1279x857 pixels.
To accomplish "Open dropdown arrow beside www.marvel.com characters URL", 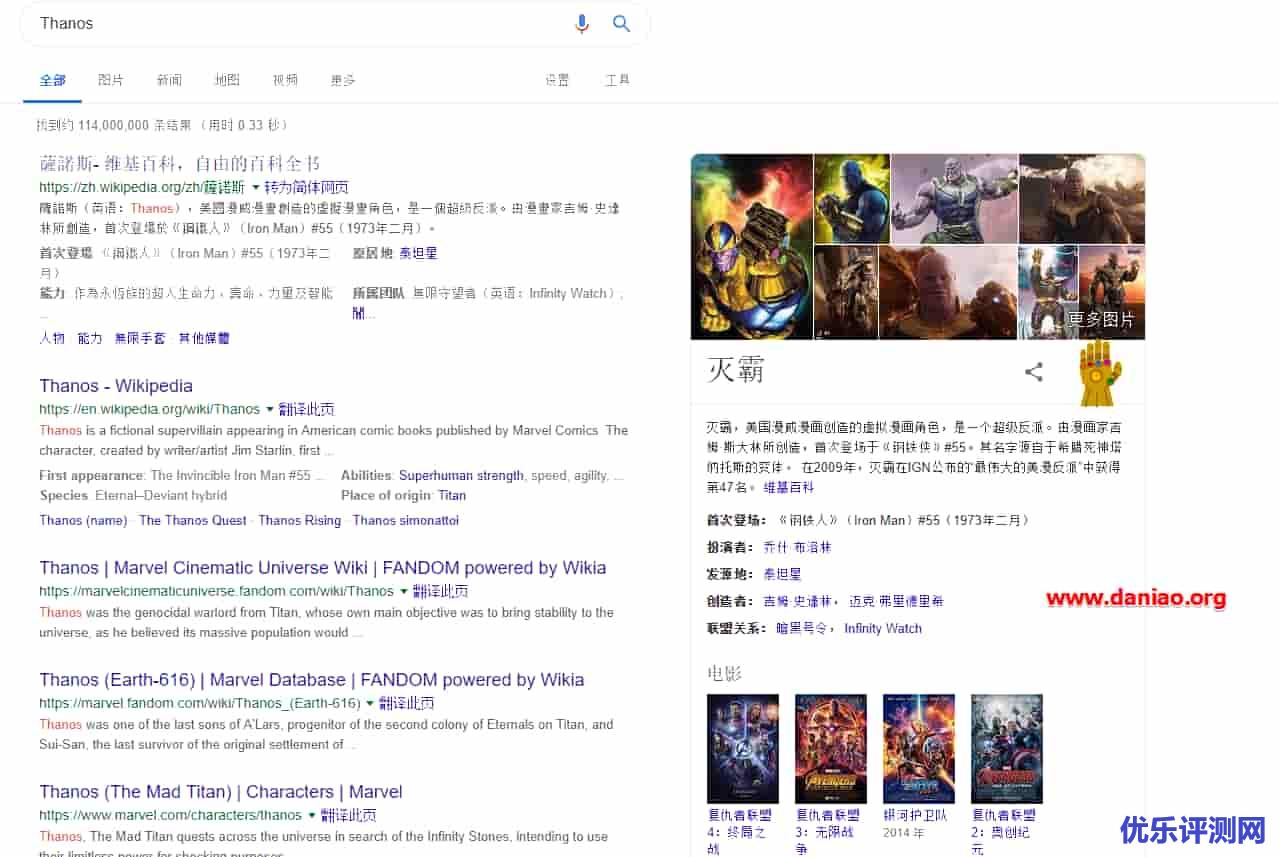I will click(312, 815).
